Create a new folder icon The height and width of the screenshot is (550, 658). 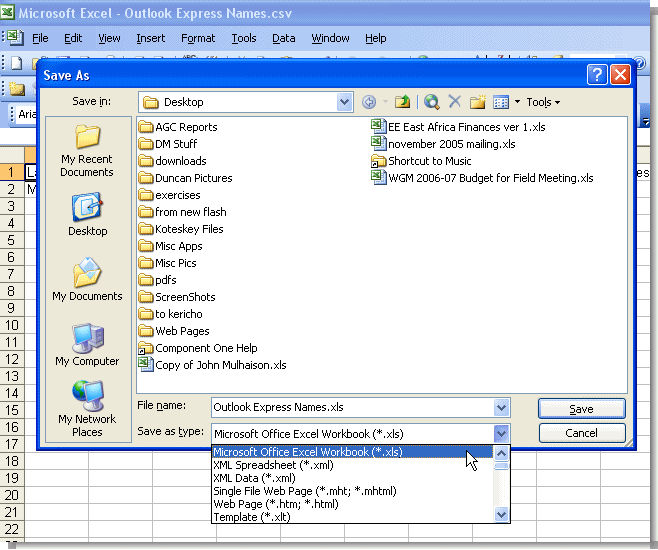(477, 102)
